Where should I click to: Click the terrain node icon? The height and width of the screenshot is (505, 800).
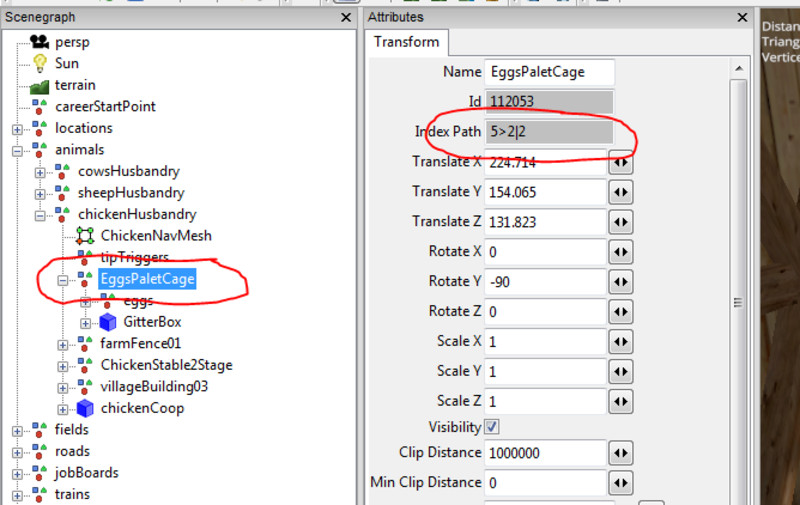coord(39,85)
